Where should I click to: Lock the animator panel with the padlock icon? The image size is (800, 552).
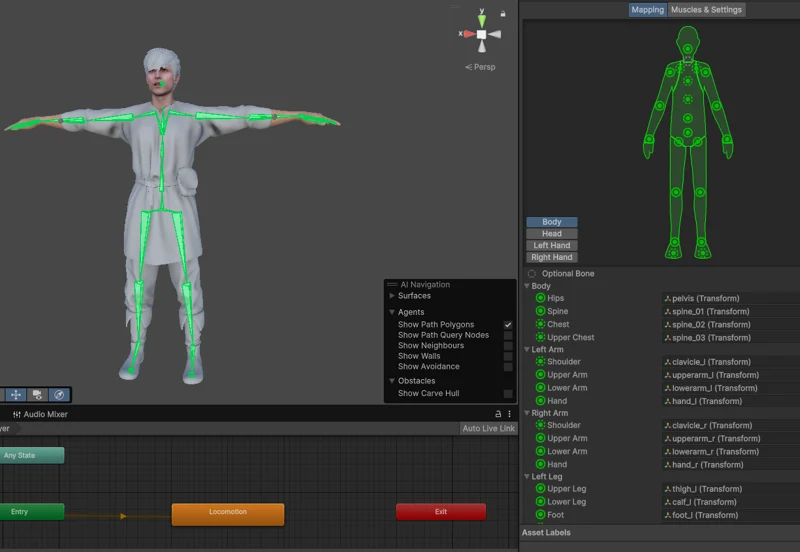[498, 414]
